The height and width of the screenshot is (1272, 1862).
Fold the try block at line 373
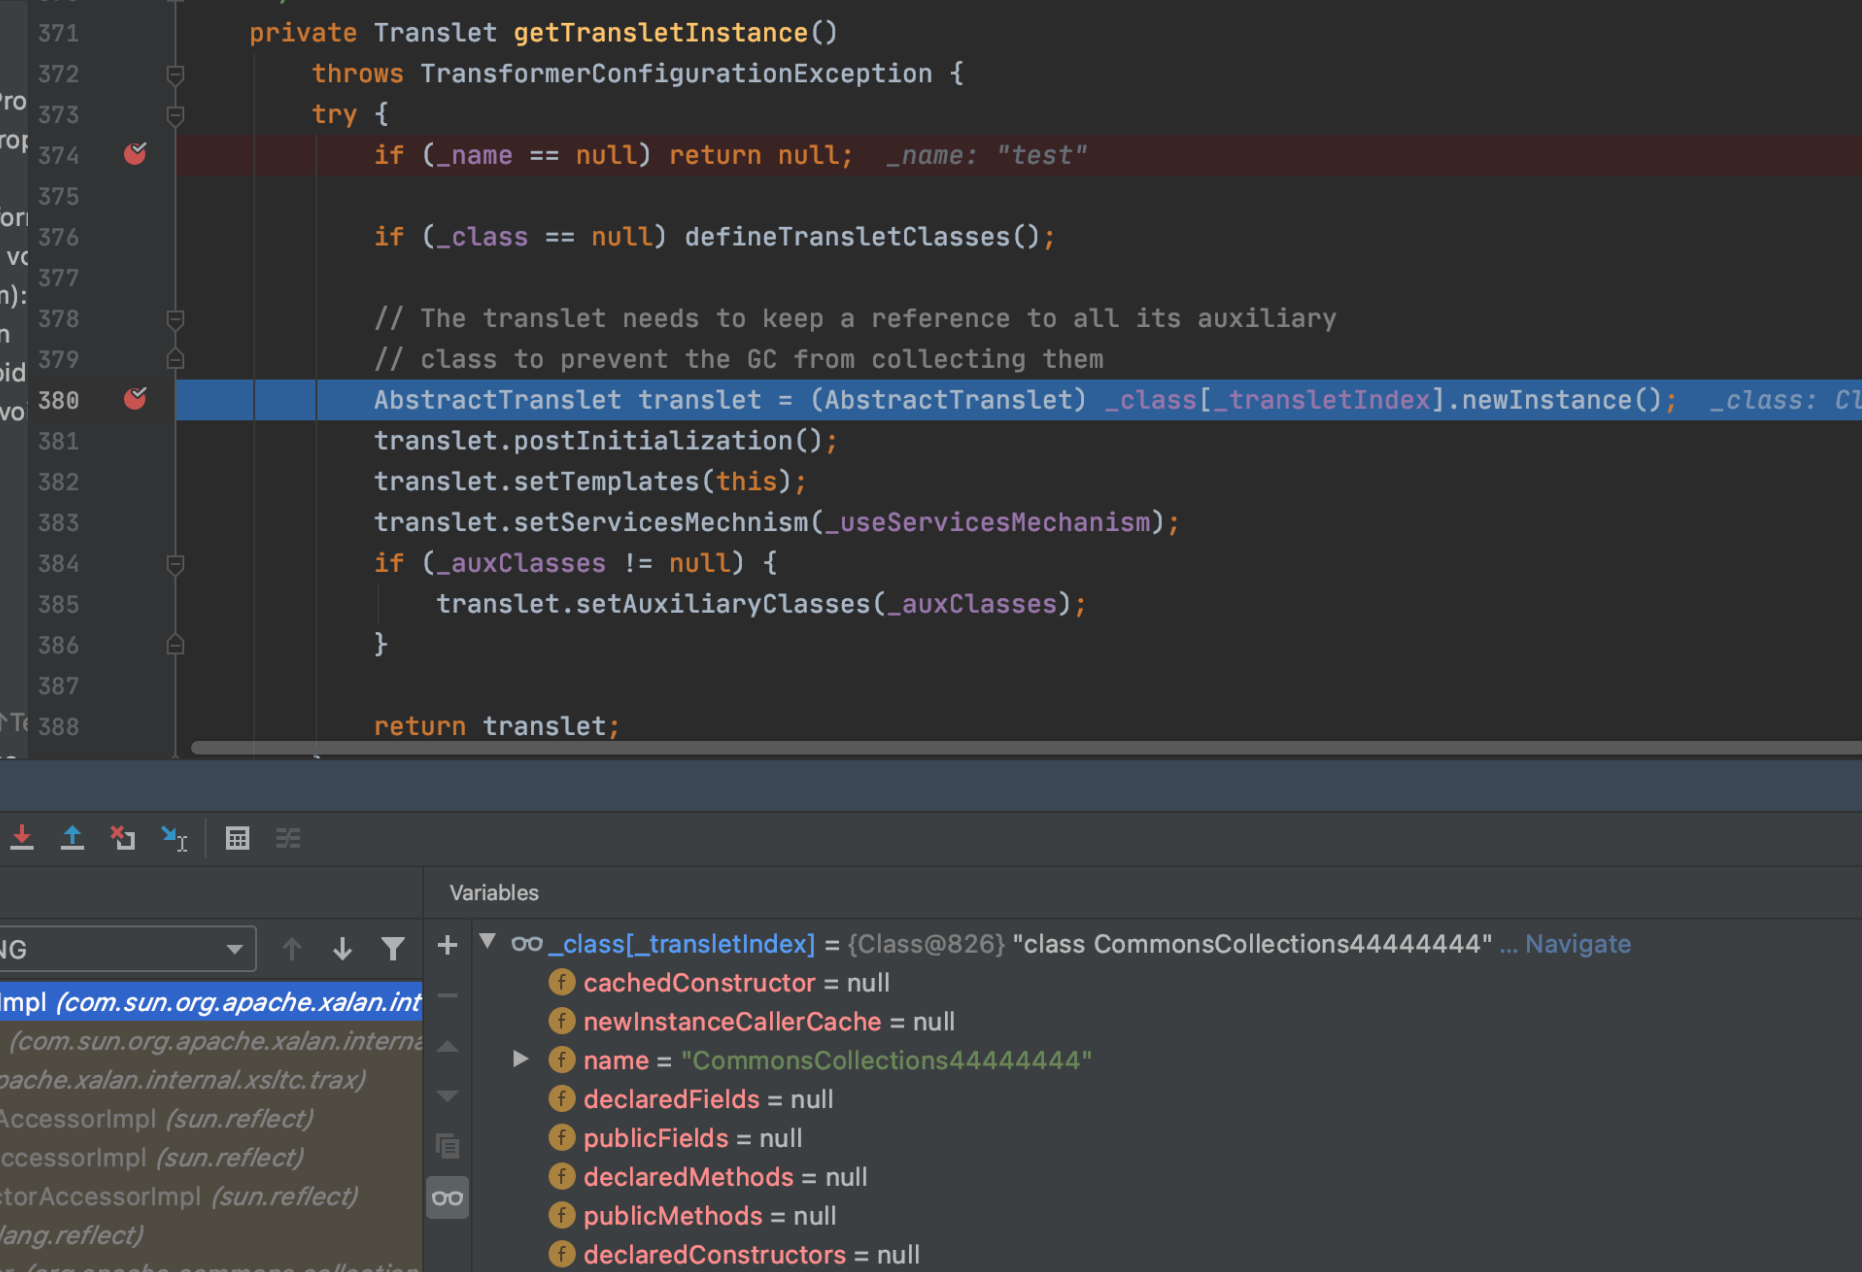point(175,114)
